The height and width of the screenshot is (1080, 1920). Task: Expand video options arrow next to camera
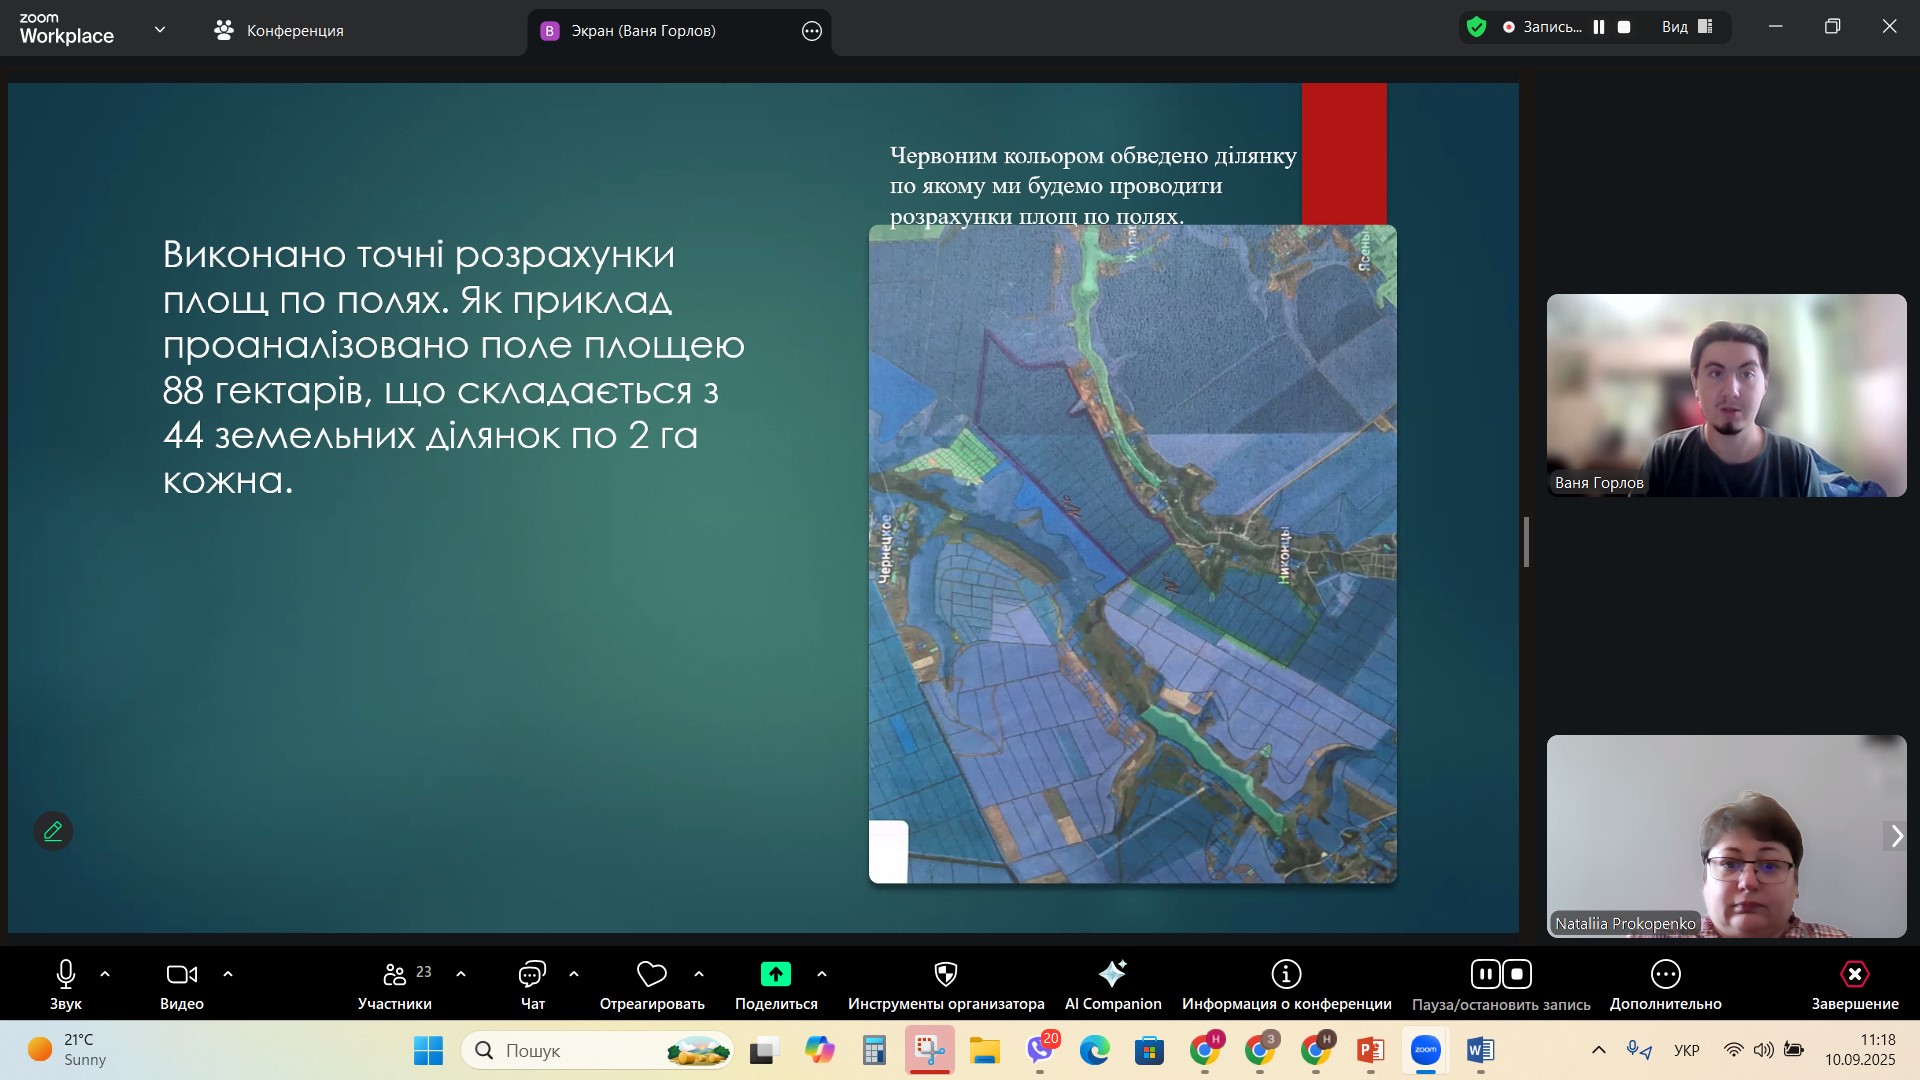[x=228, y=974]
